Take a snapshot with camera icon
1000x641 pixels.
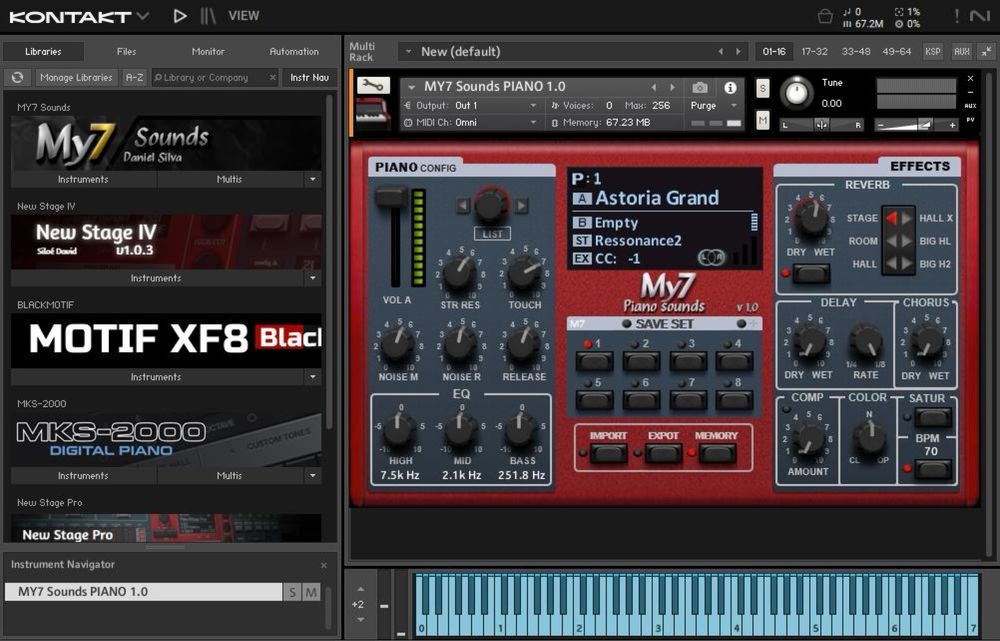[x=700, y=87]
